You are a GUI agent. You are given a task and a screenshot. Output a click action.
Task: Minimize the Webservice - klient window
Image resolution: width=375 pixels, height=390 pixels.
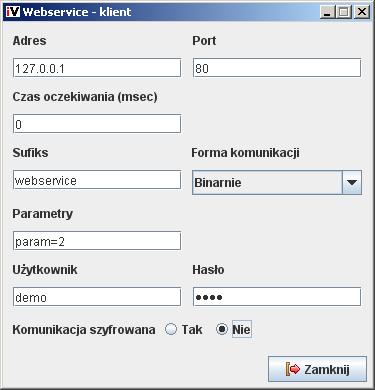(x=328, y=12)
